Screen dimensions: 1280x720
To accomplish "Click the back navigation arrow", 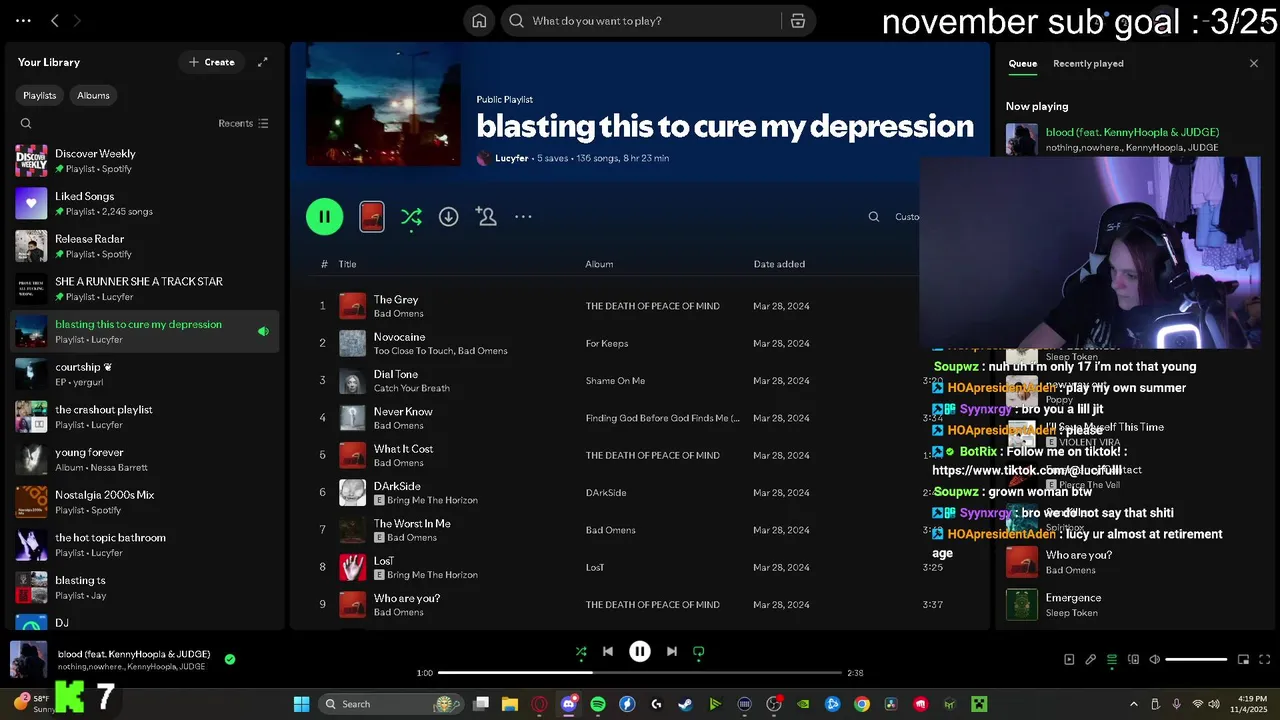I will pos(55,21).
